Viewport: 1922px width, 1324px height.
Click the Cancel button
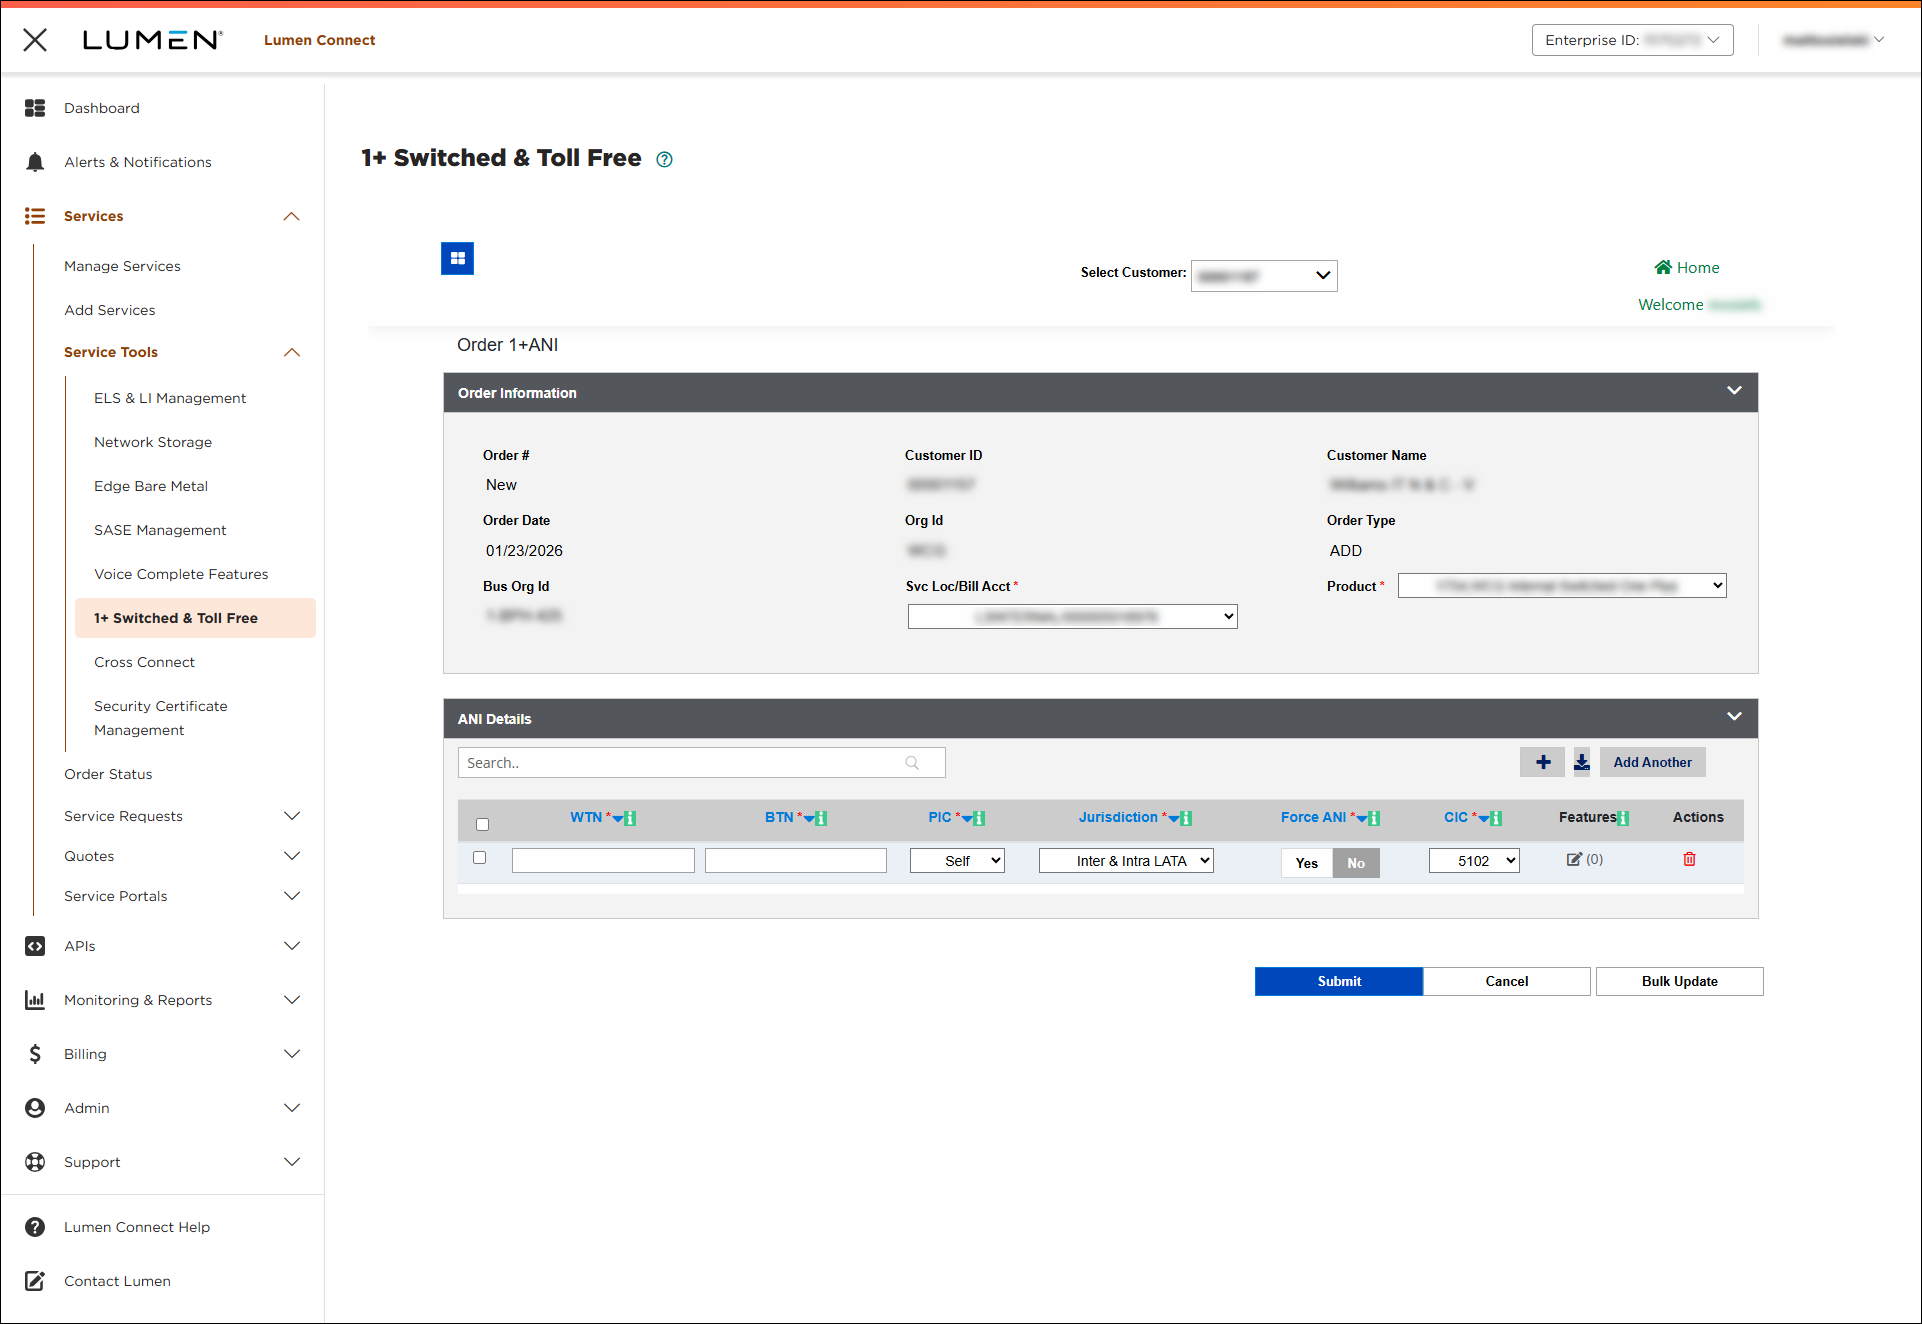pyautogui.click(x=1507, y=981)
